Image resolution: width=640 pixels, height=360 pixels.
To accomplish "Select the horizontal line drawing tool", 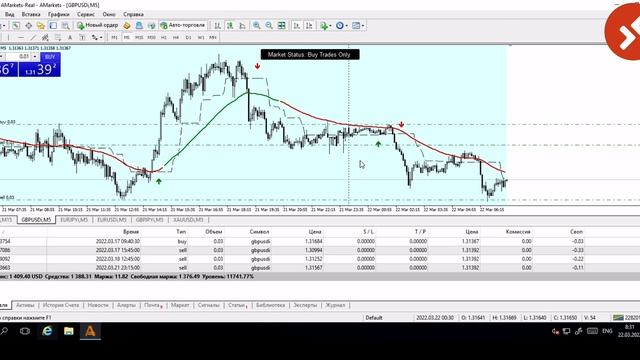I will pos(20,38).
